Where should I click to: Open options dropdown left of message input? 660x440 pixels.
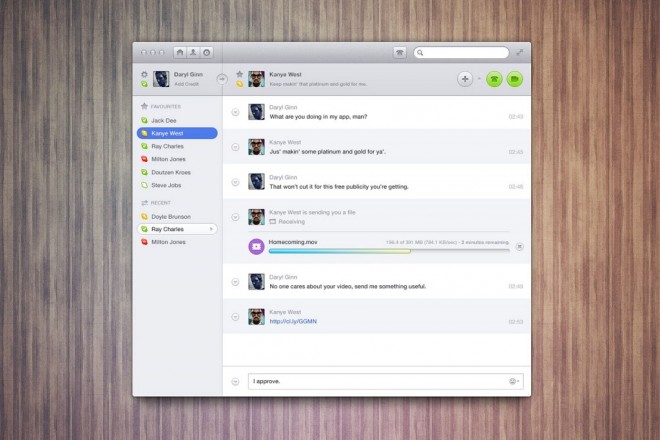235,381
